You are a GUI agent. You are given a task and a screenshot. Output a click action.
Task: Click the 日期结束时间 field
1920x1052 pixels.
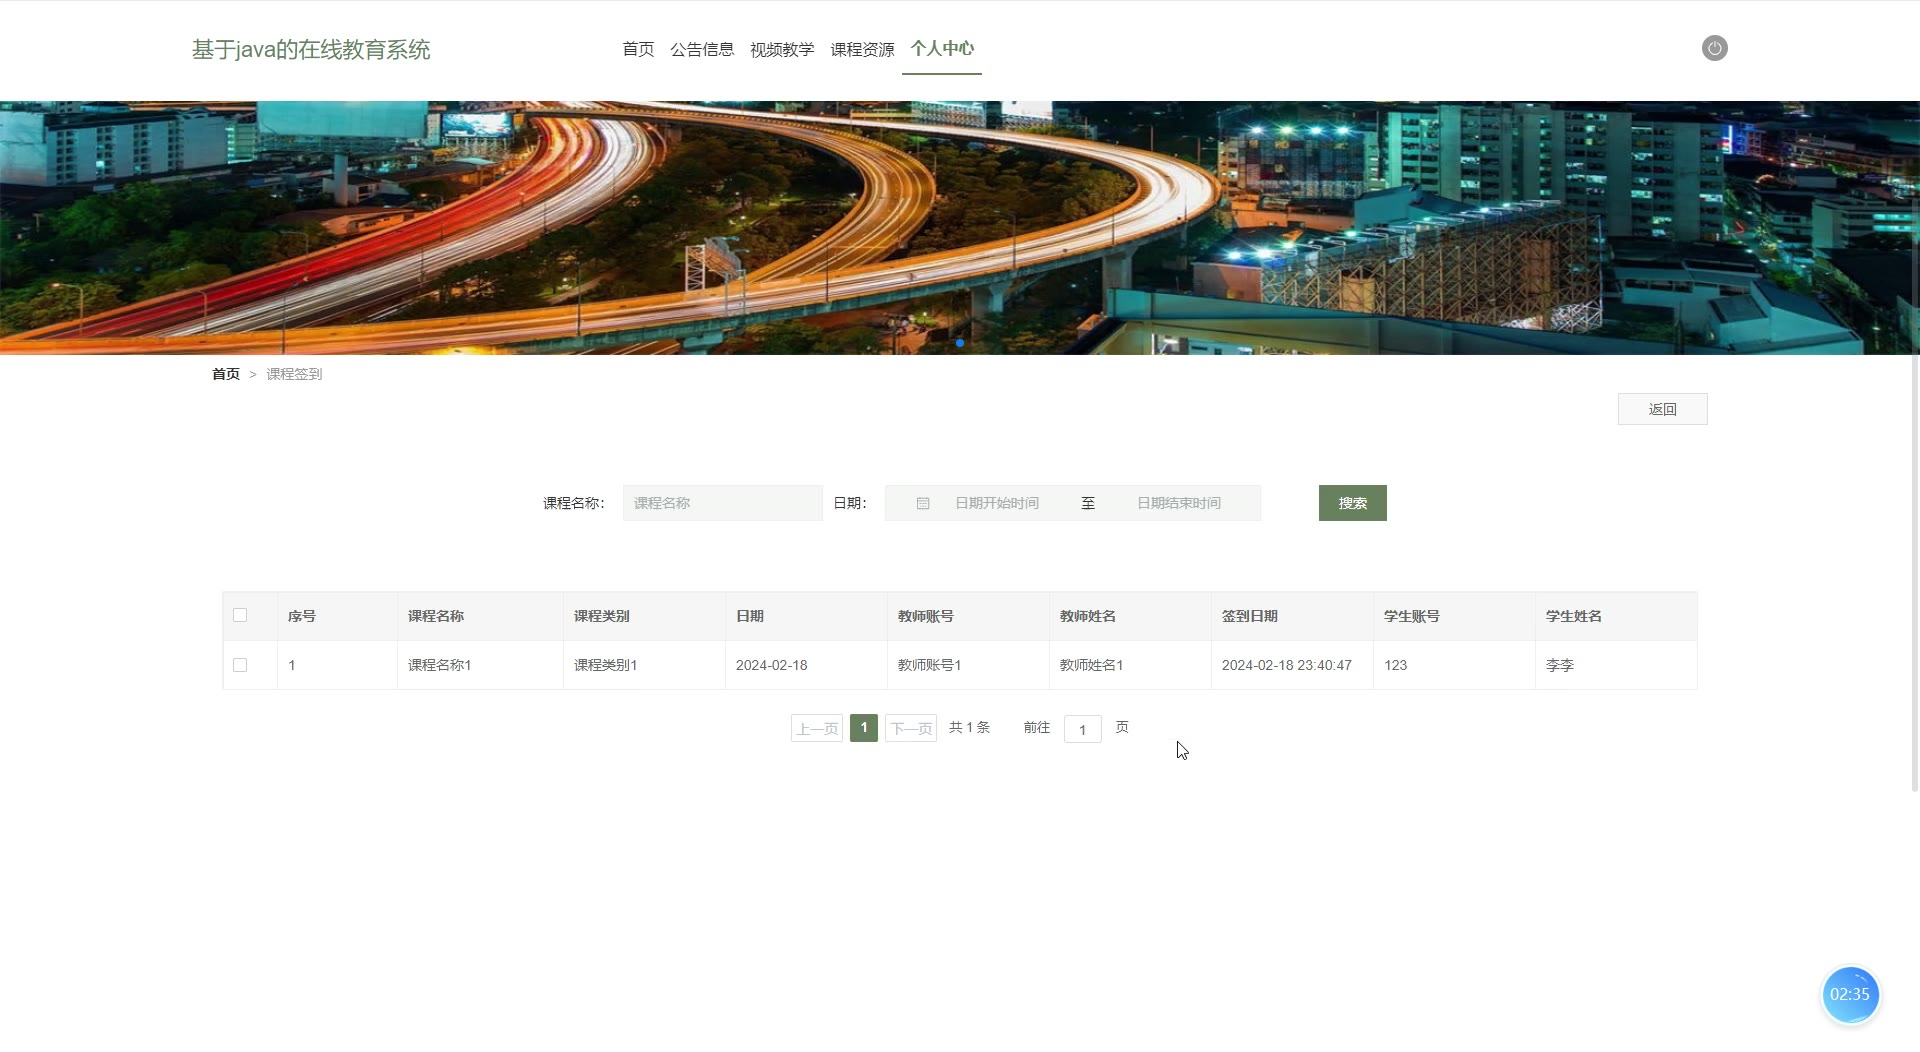[x=1179, y=503]
